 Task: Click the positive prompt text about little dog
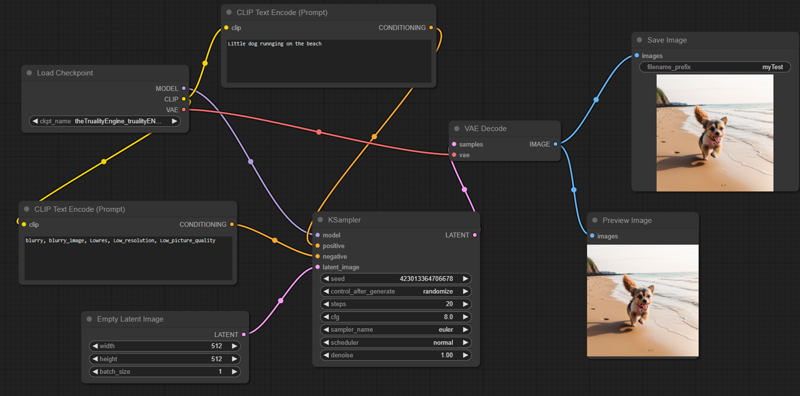coord(275,44)
